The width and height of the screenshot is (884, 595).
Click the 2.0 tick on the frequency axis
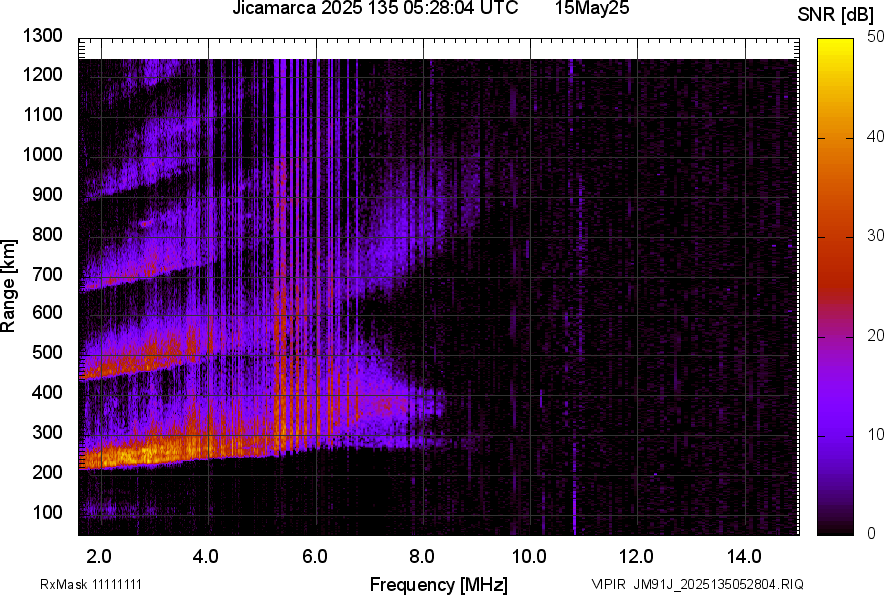tap(99, 556)
